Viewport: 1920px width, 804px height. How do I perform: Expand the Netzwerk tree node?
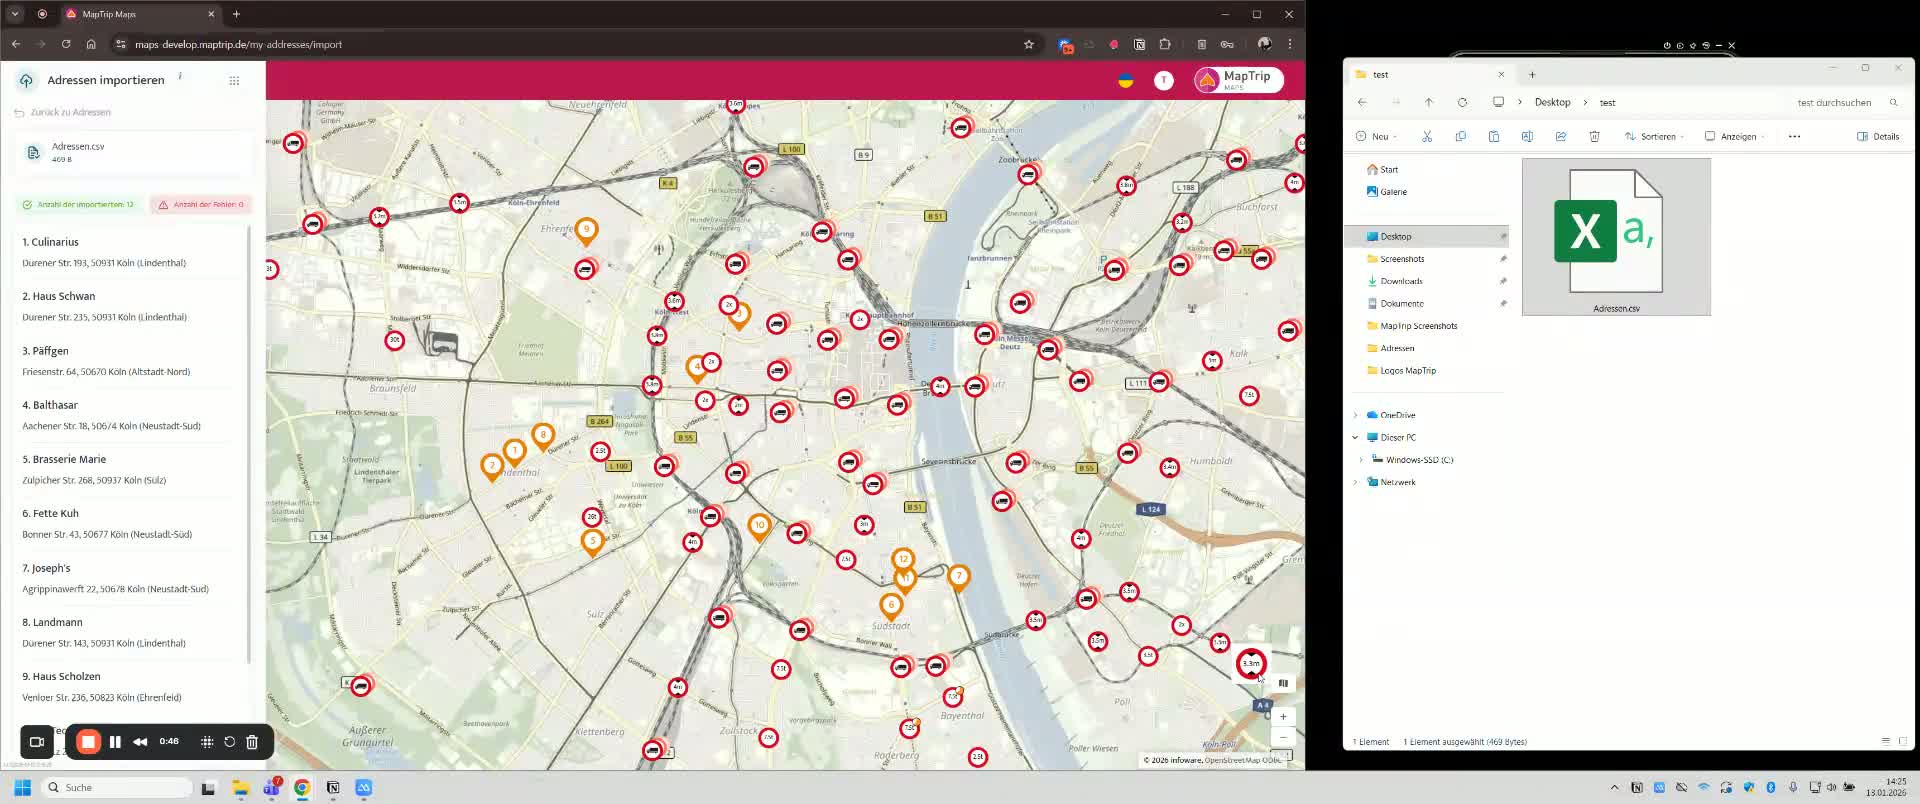[x=1356, y=482]
